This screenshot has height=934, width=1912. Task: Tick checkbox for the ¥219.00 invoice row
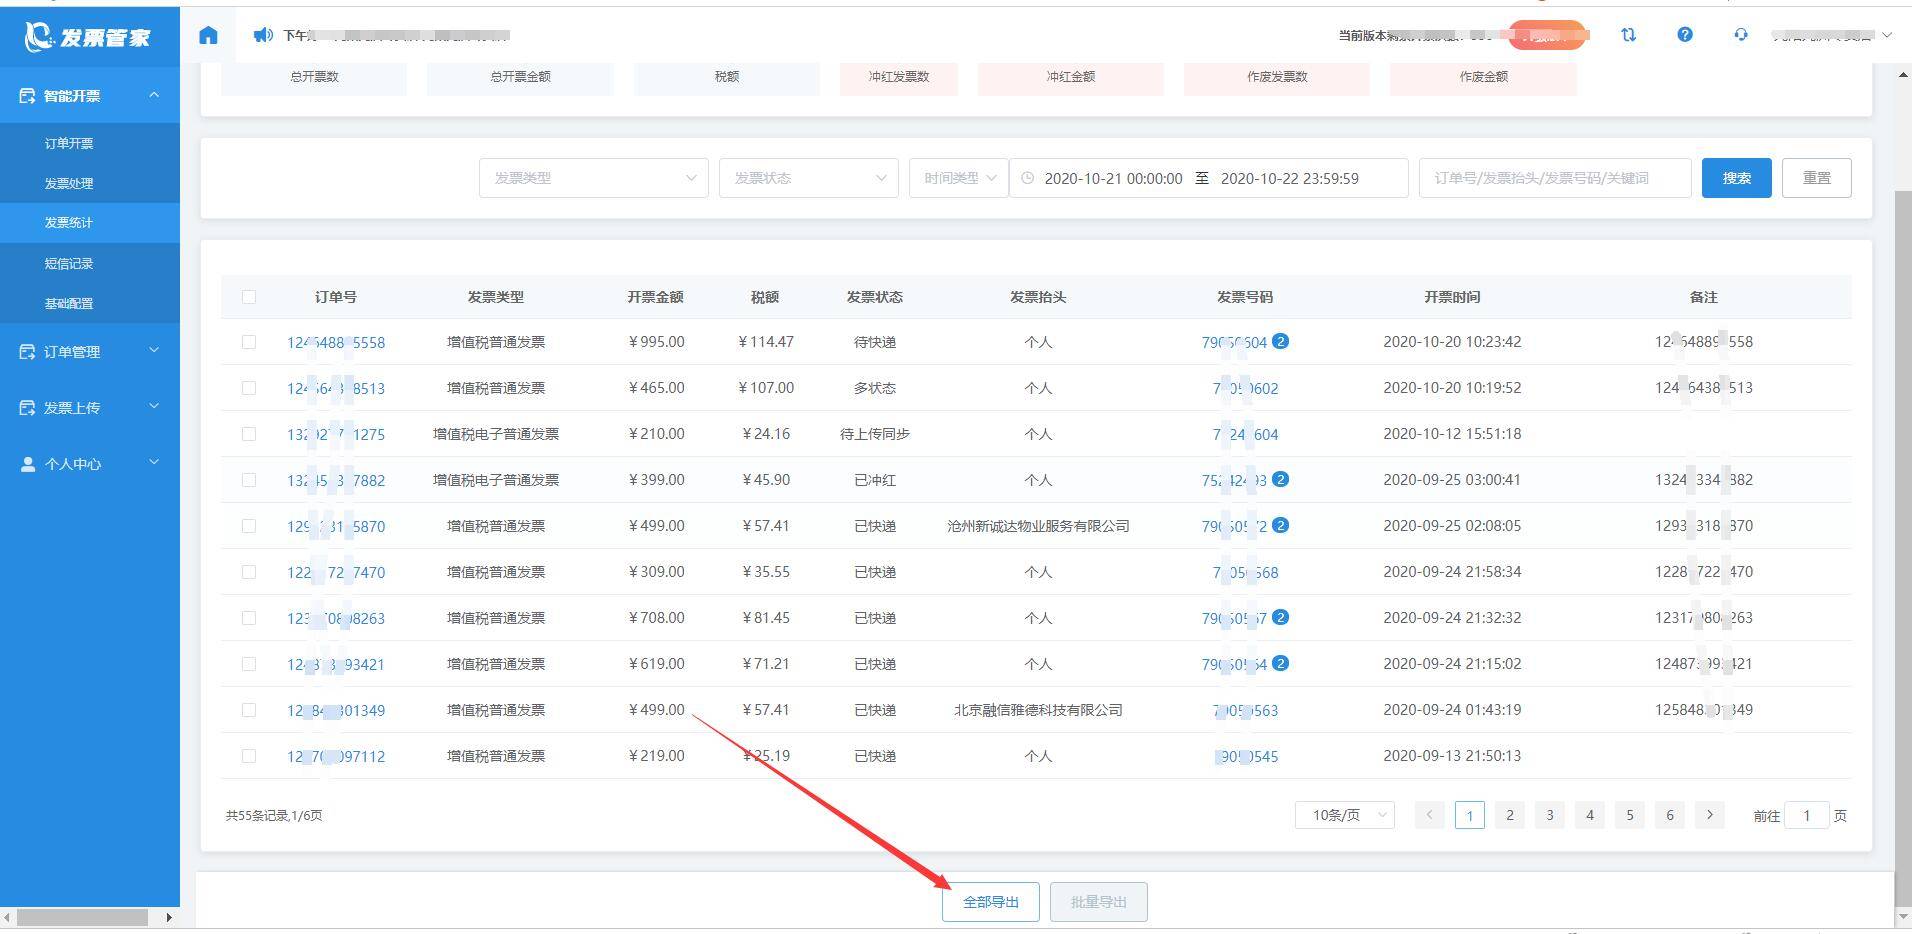coord(249,756)
